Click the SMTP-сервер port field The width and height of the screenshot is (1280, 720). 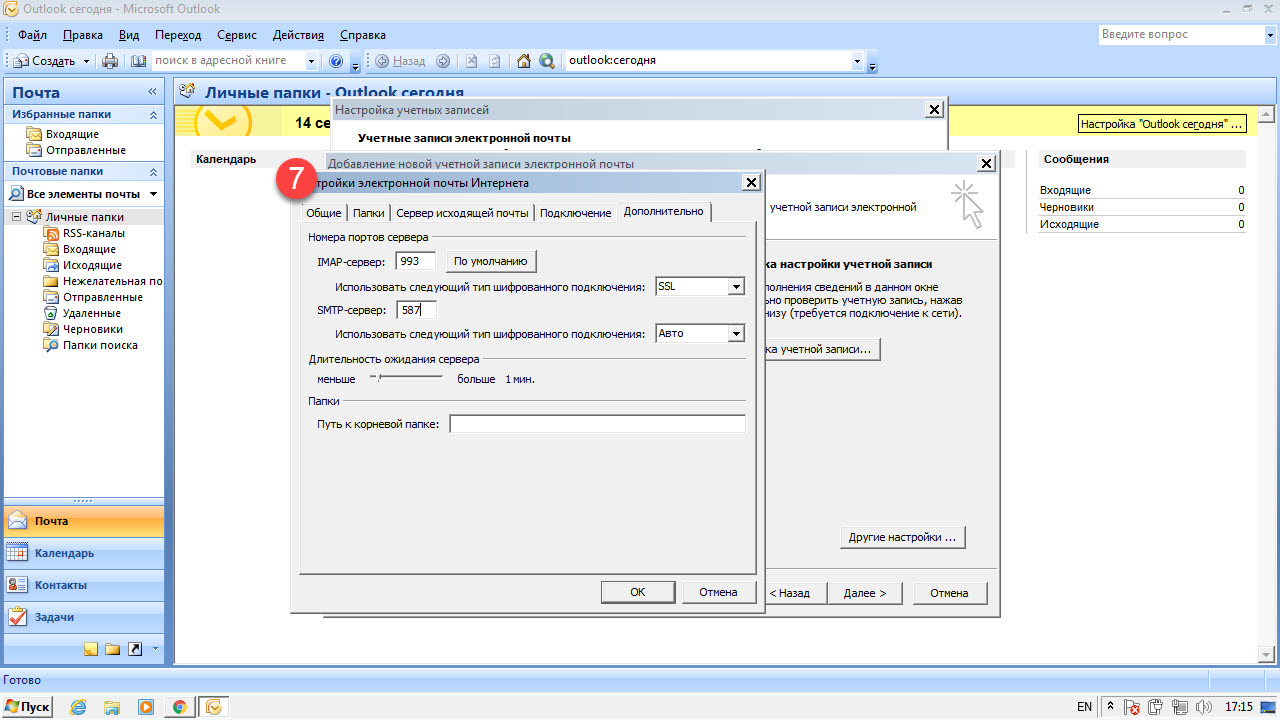(x=416, y=310)
